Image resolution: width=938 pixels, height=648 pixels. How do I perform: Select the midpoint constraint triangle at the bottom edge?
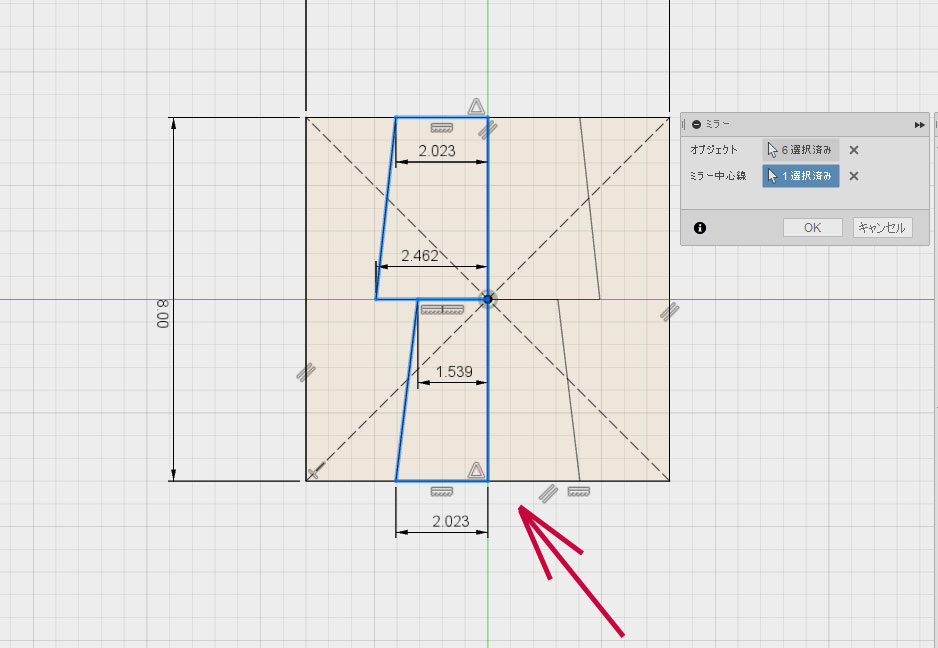pos(476,470)
